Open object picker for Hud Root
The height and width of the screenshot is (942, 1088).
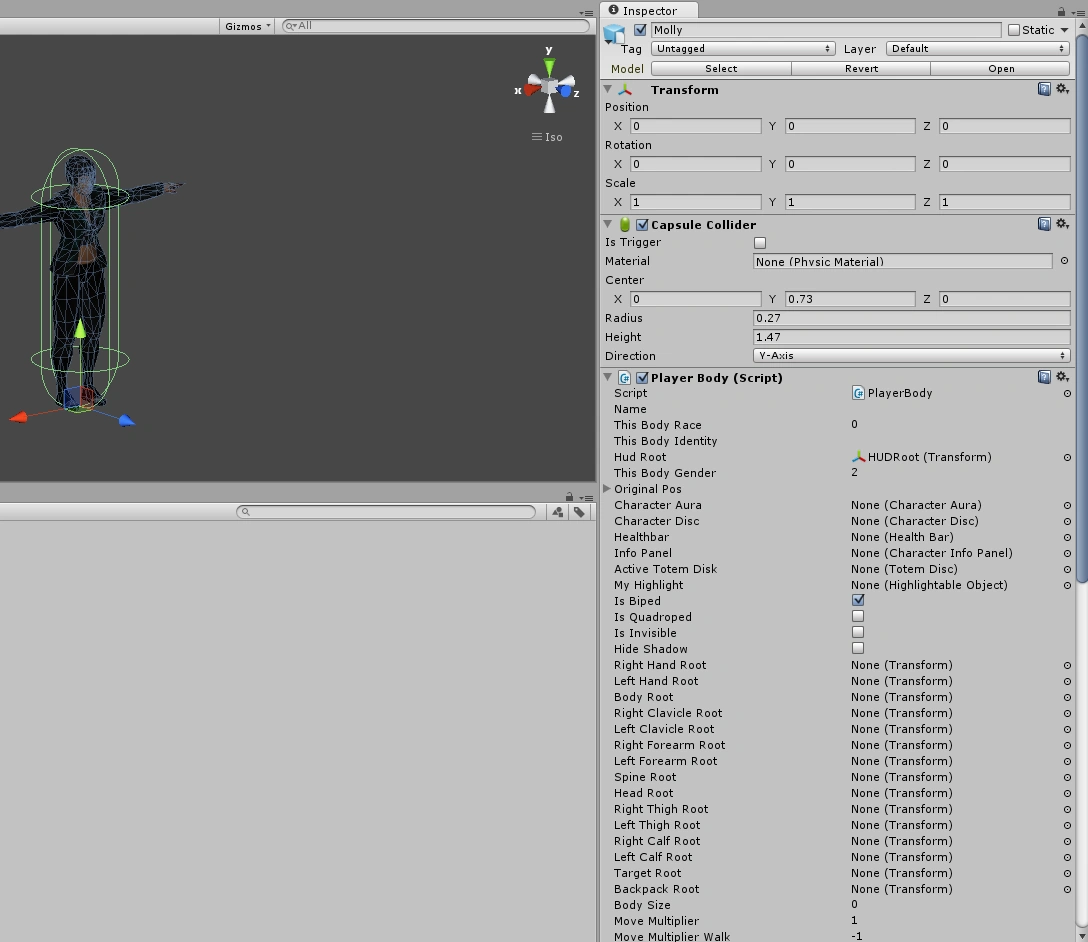tap(1067, 458)
